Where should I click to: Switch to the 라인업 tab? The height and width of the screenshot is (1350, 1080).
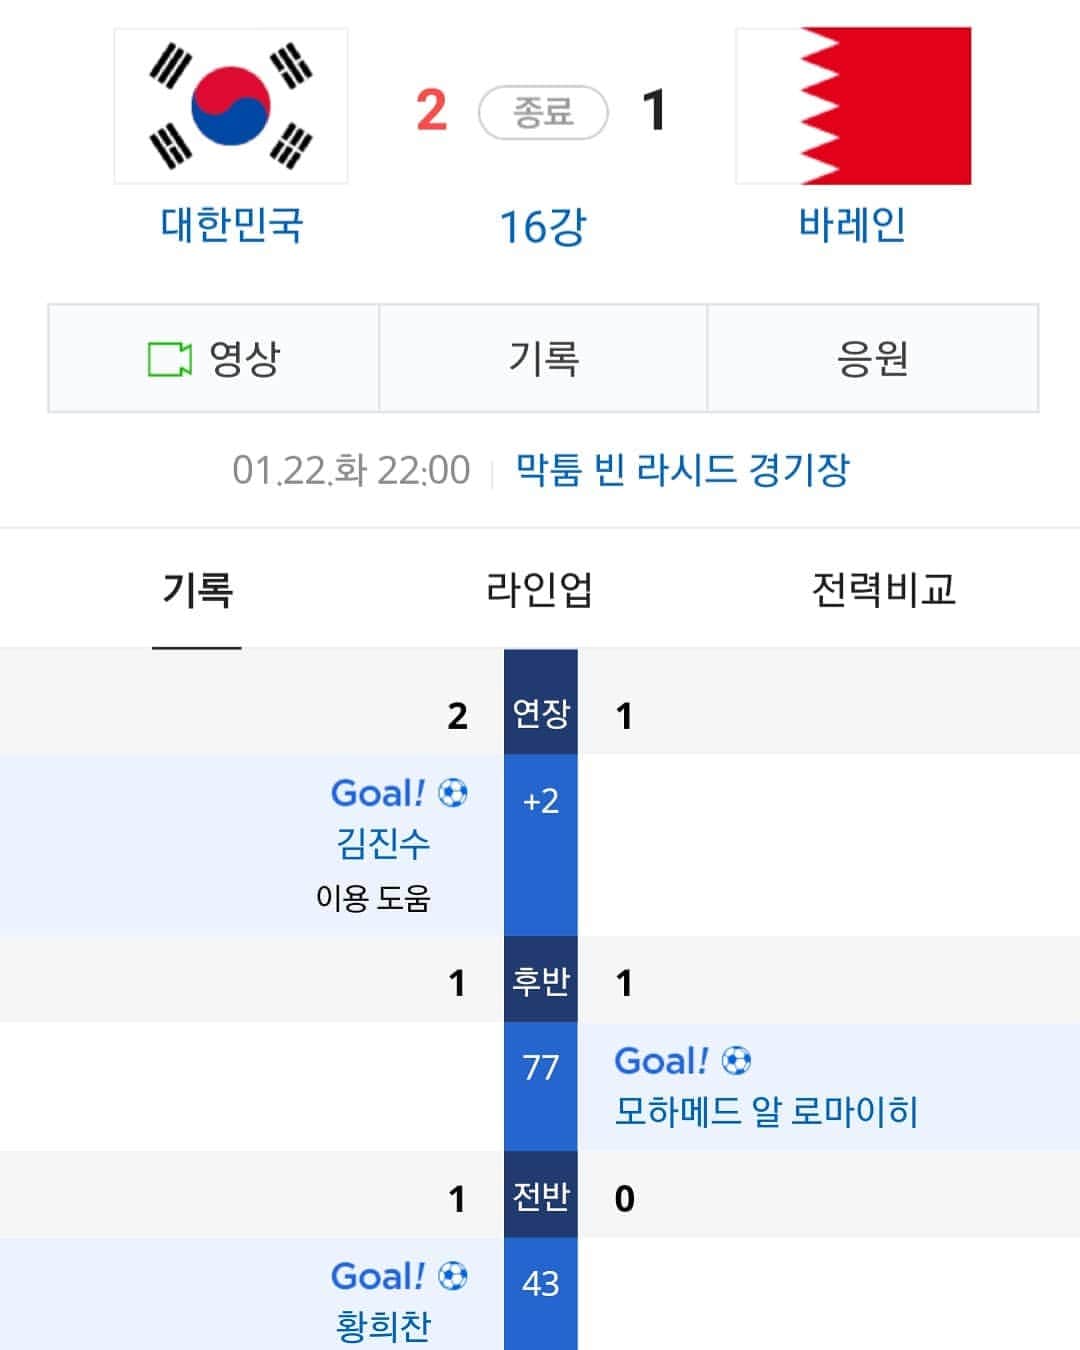539,589
